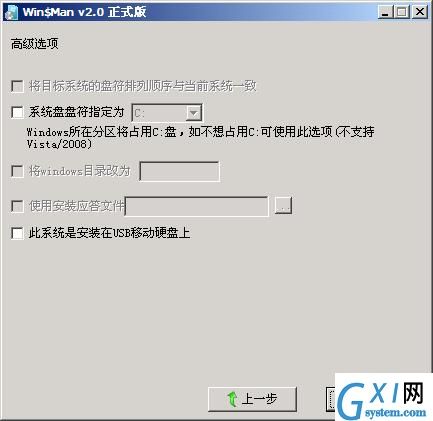Check the 使用安装应答文件 option
The image size is (433, 421).
(x=17, y=206)
